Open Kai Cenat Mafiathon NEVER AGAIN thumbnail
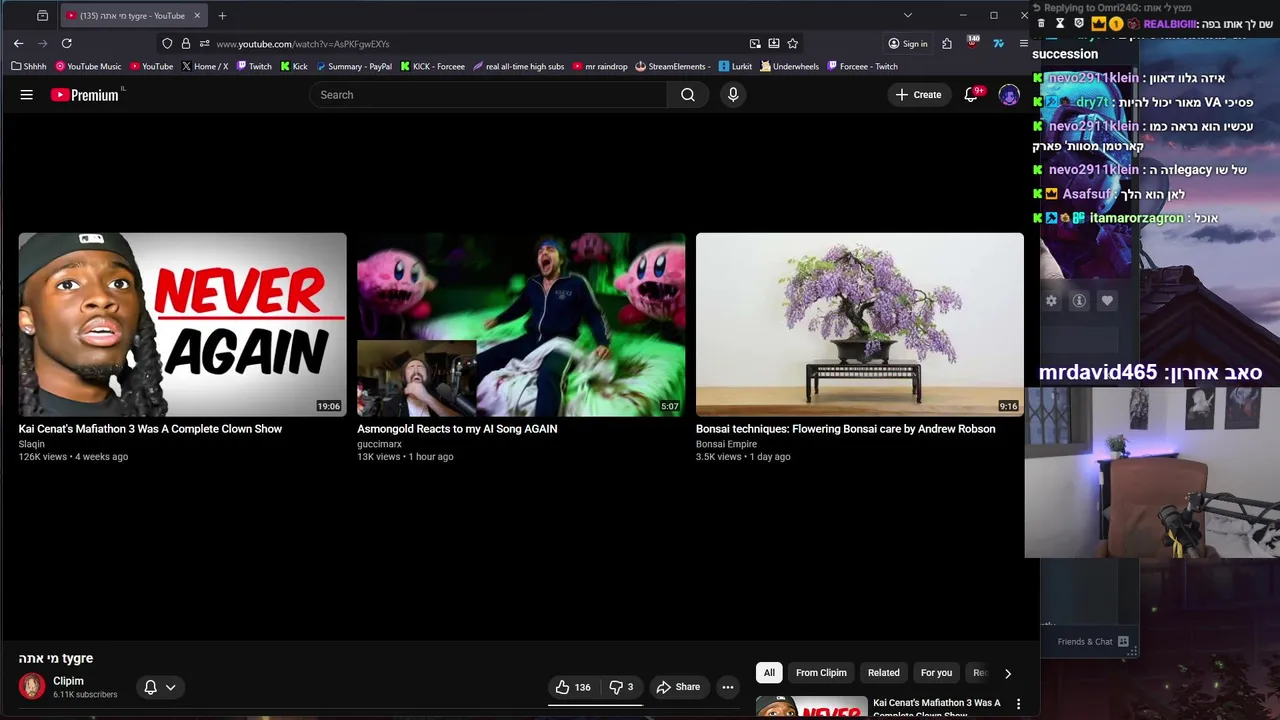Screen dimensions: 1280x720 182,324
